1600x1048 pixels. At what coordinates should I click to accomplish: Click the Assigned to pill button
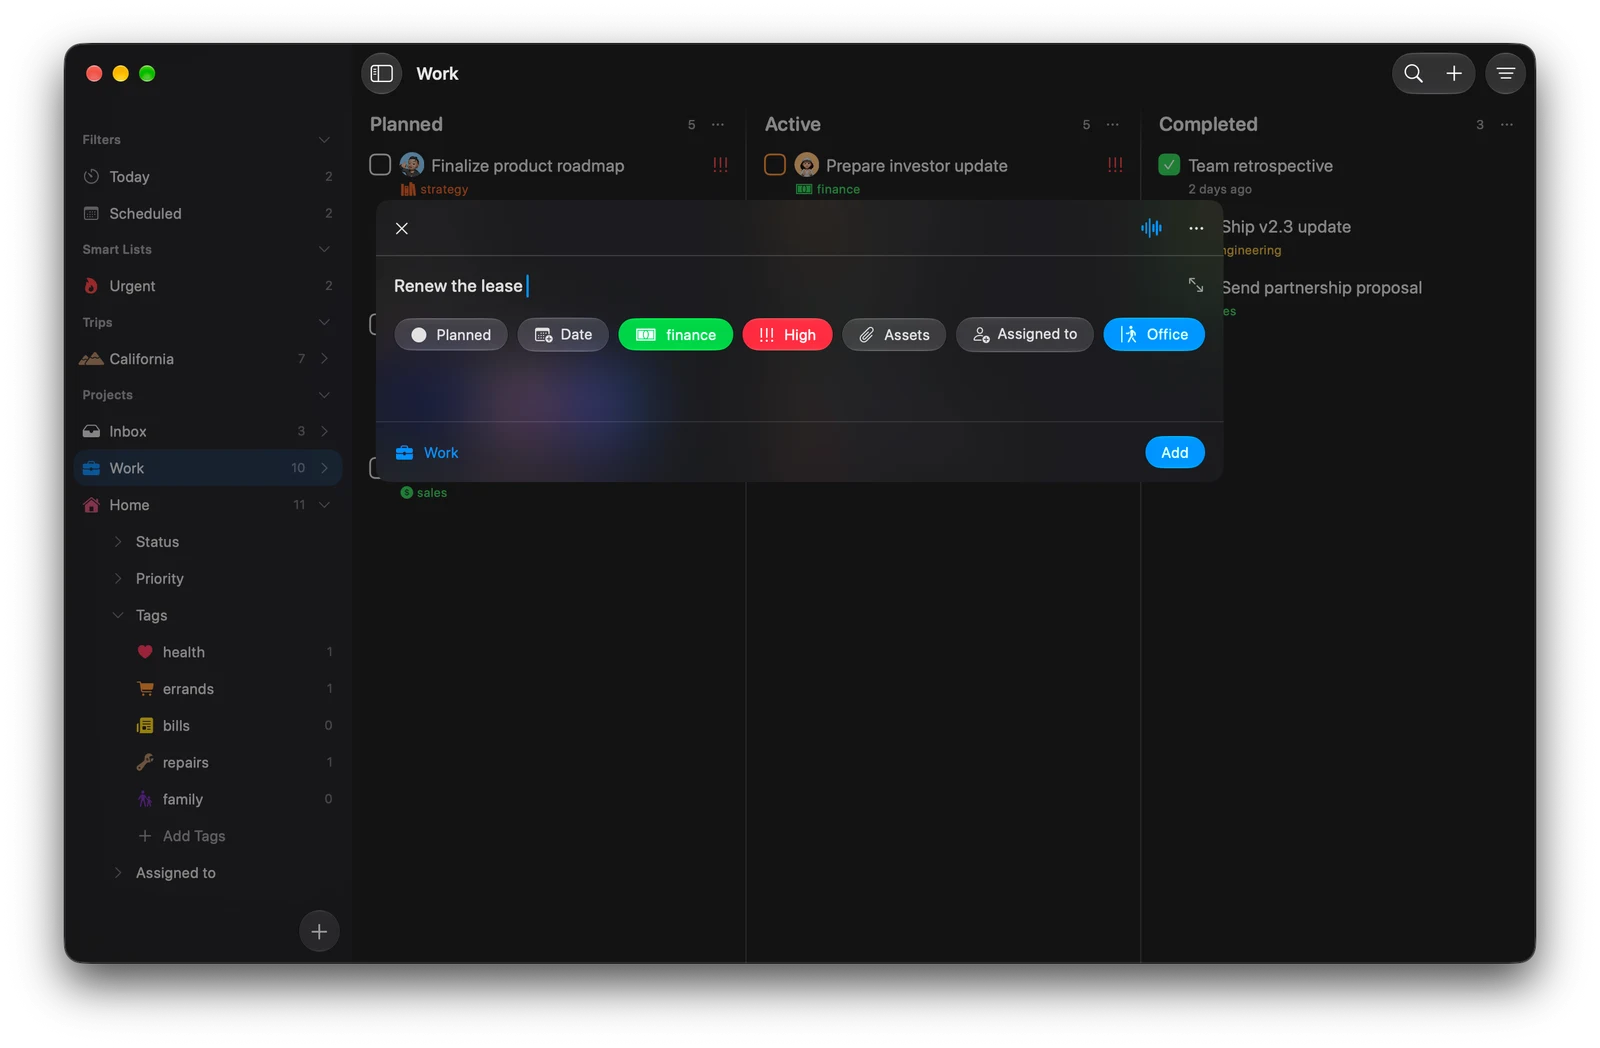click(1024, 335)
